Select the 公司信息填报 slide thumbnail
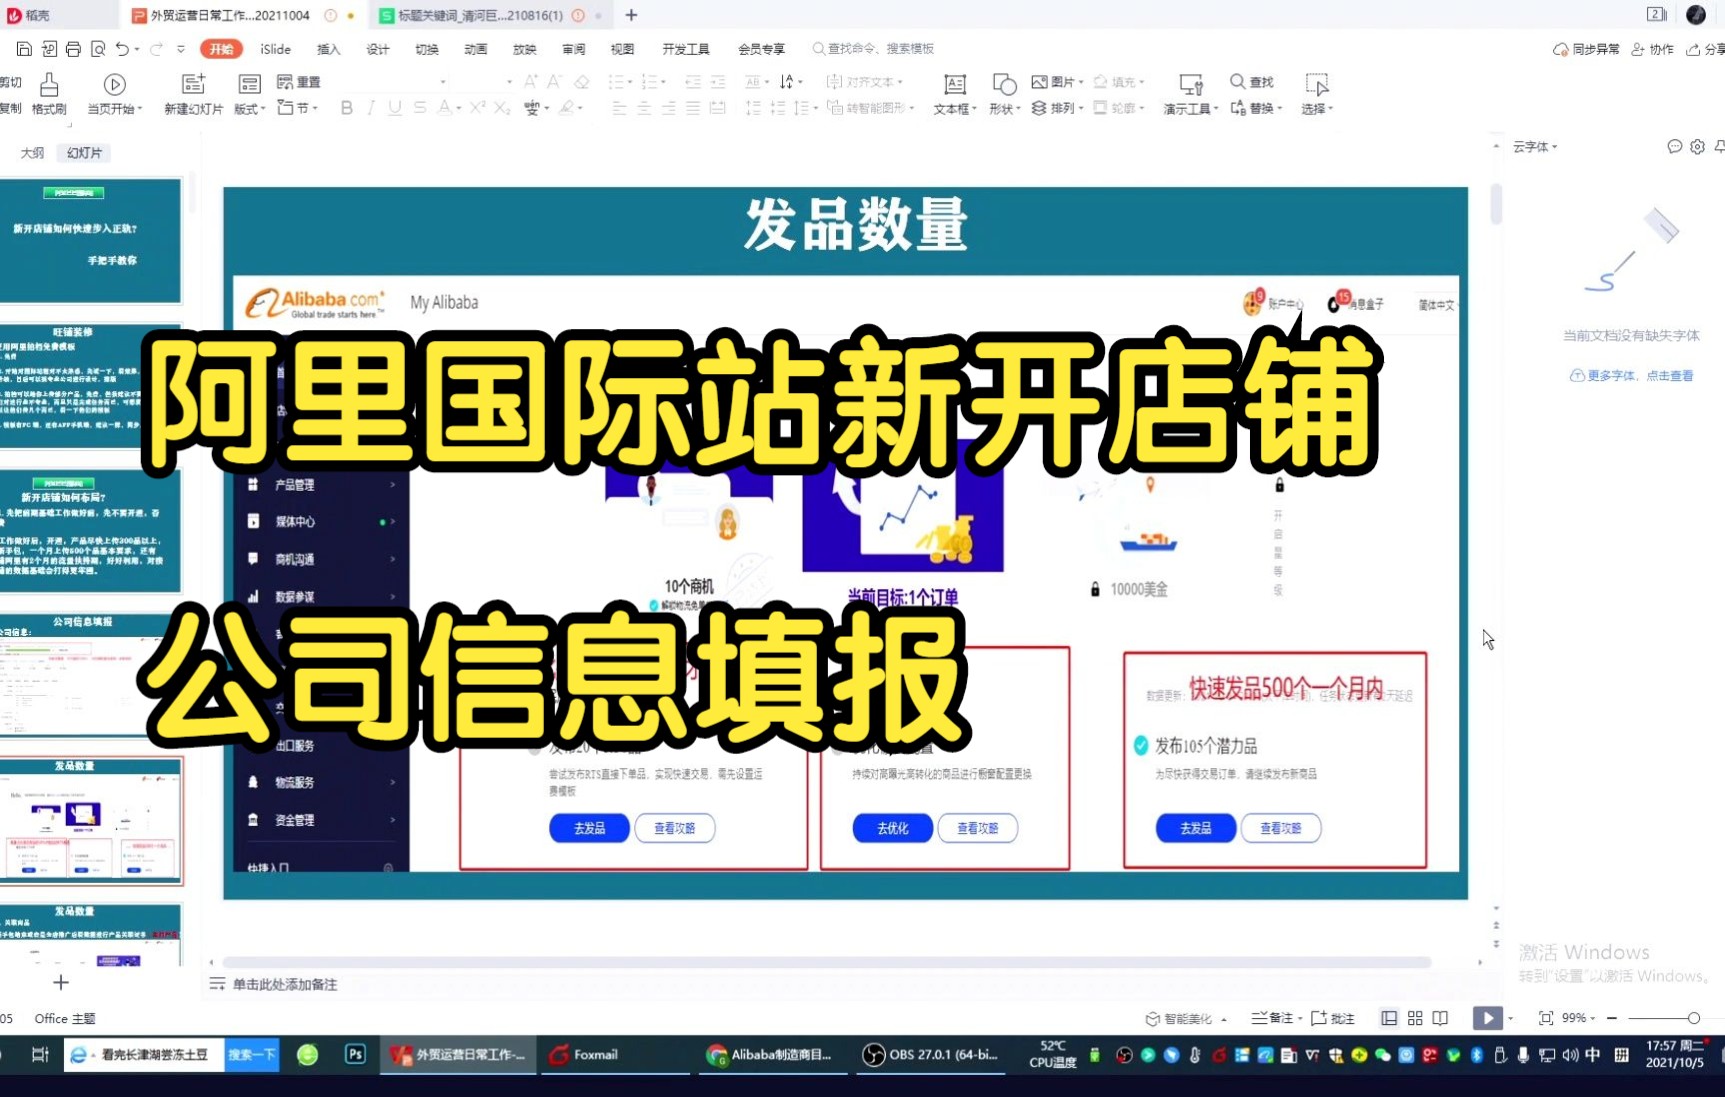 90,675
